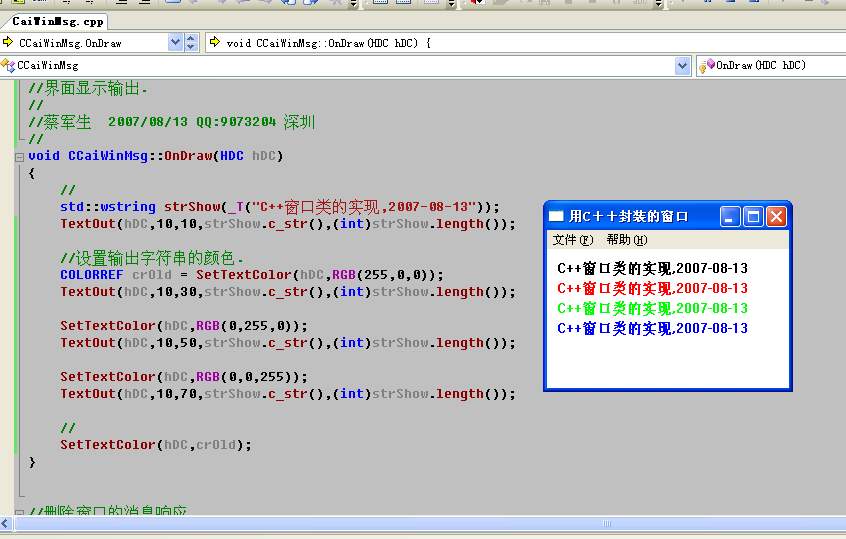This screenshot has height=539, width=846.
Task: Click the 用C++封装的窗口 title bar text
Action: [x=629, y=216]
